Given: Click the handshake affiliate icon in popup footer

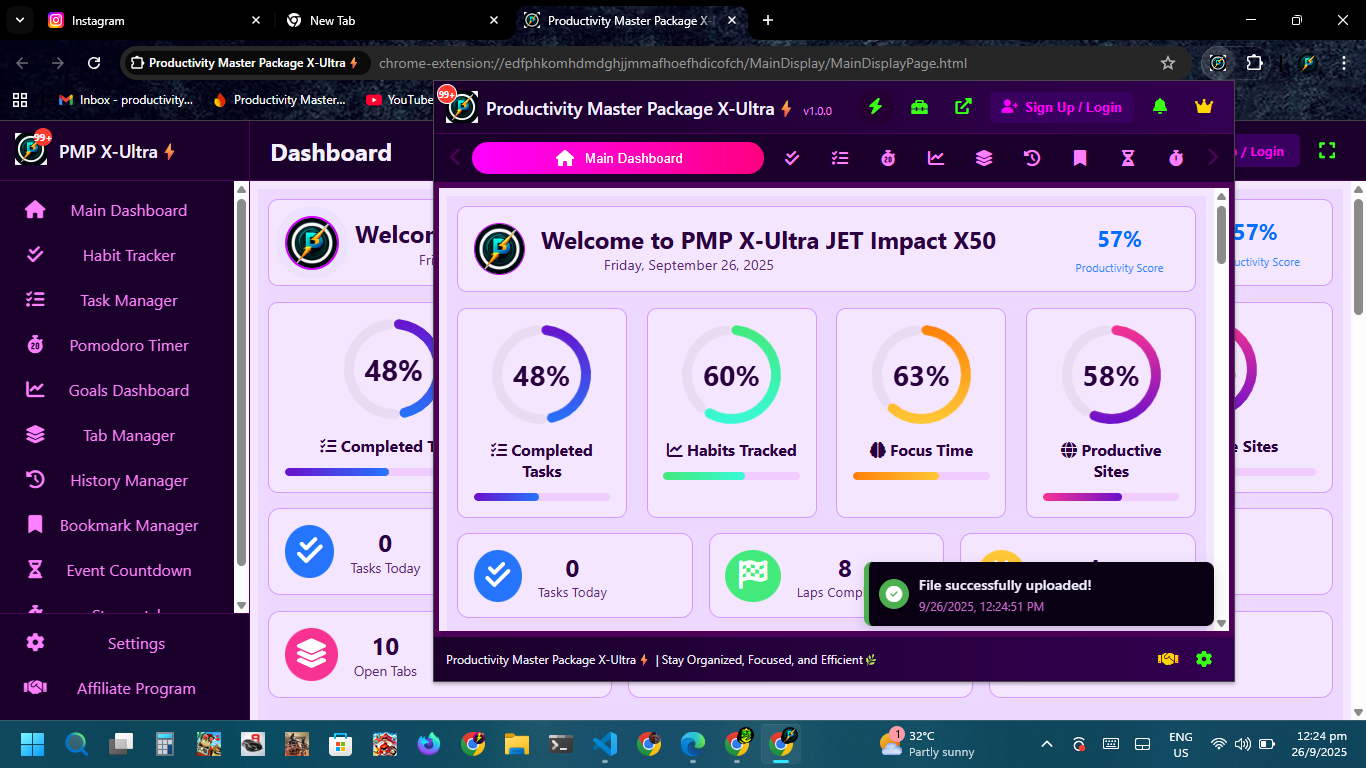Looking at the screenshot, I should pyautogui.click(x=1166, y=659).
